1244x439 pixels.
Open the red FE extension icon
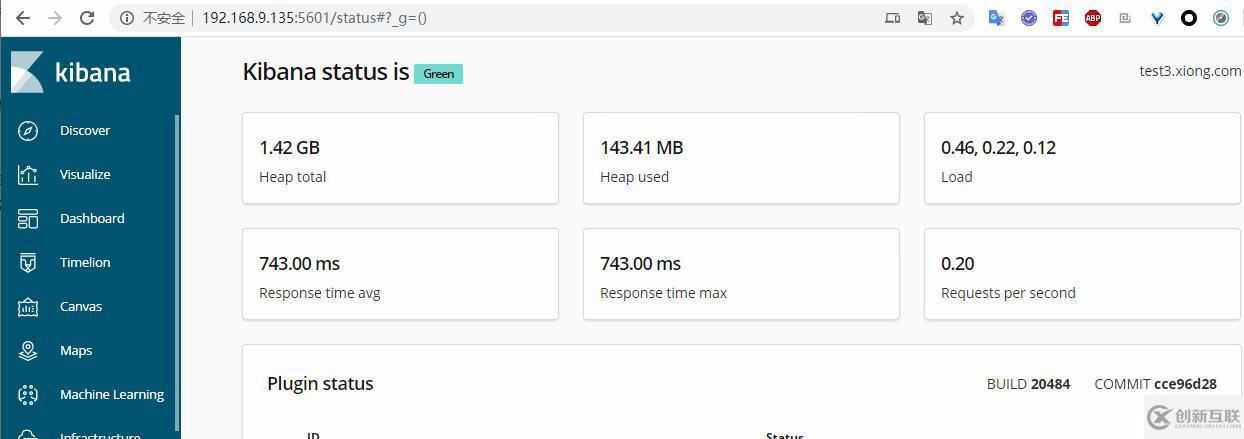[1061, 18]
